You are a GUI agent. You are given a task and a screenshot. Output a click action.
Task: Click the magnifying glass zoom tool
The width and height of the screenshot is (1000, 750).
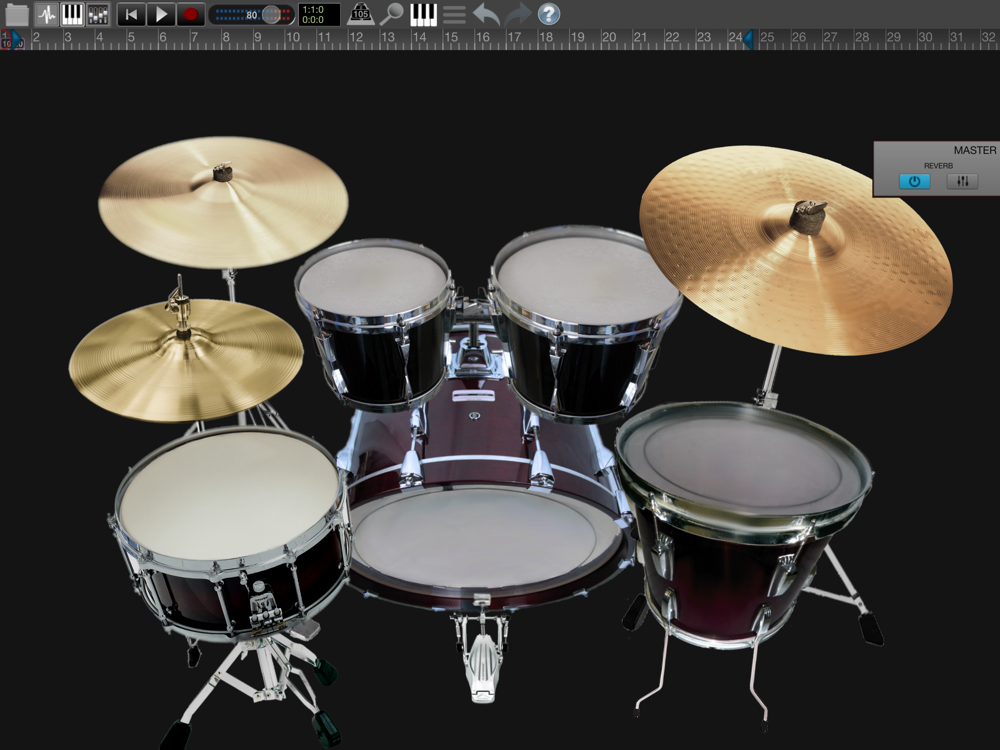391,14
